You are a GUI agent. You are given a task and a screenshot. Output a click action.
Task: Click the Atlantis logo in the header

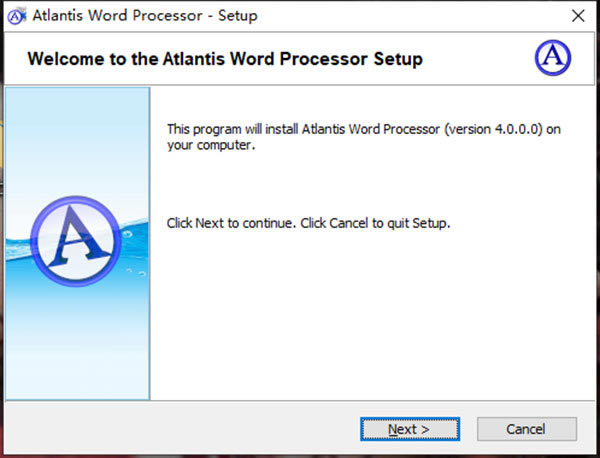(x=553, y=58)
